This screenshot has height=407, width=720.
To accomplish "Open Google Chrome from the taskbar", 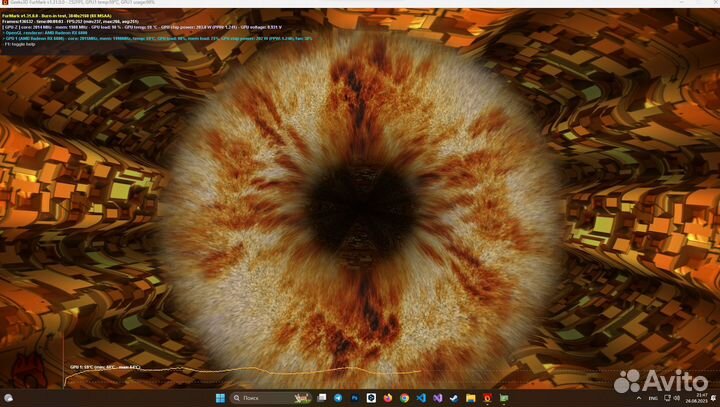I will click(404, 398).
